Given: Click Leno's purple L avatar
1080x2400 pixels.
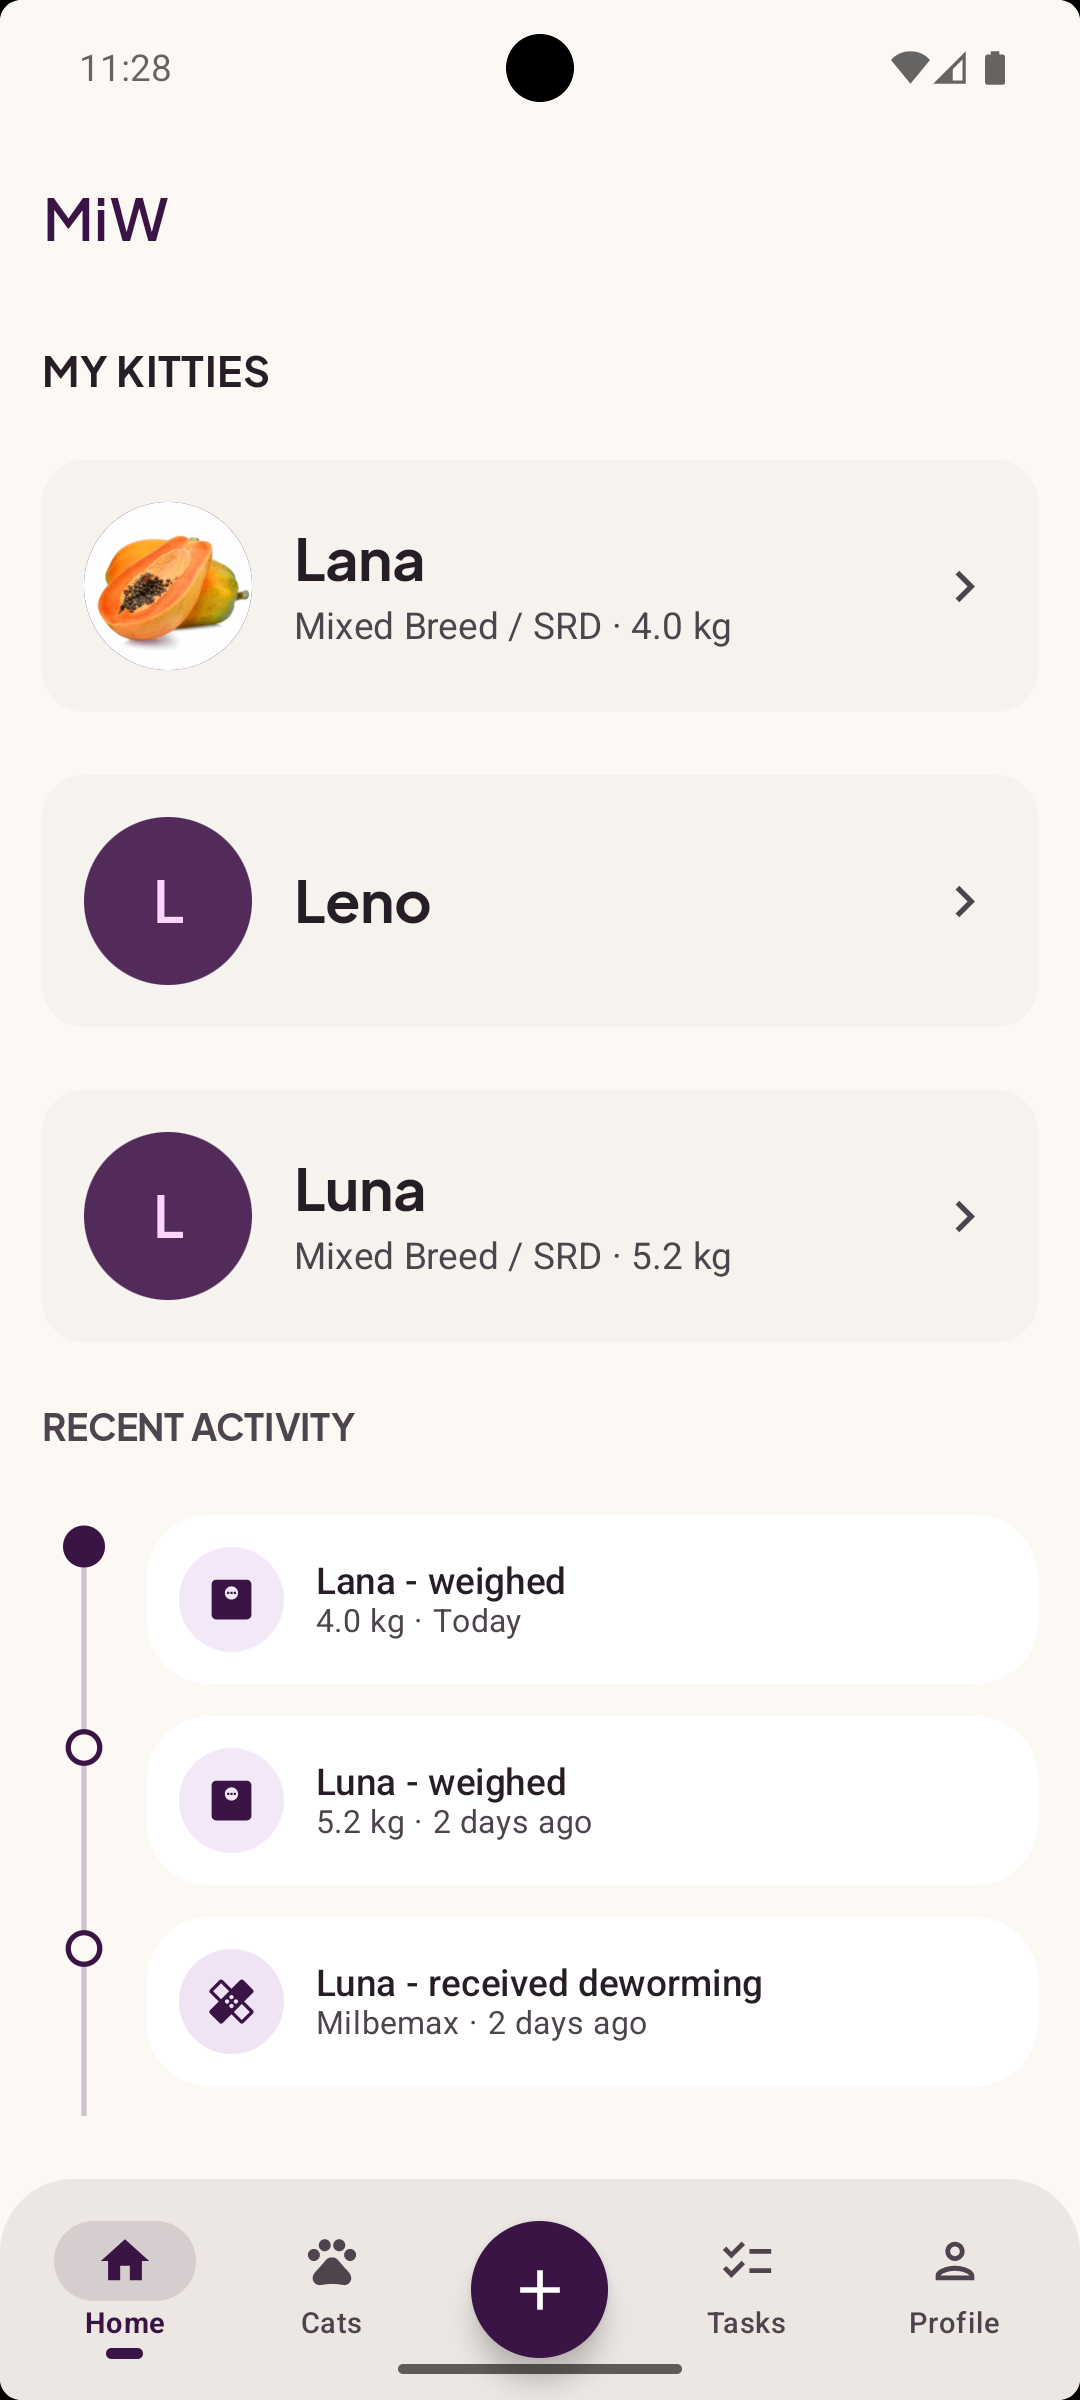Looking at the screenshot, I should point(168,901).
